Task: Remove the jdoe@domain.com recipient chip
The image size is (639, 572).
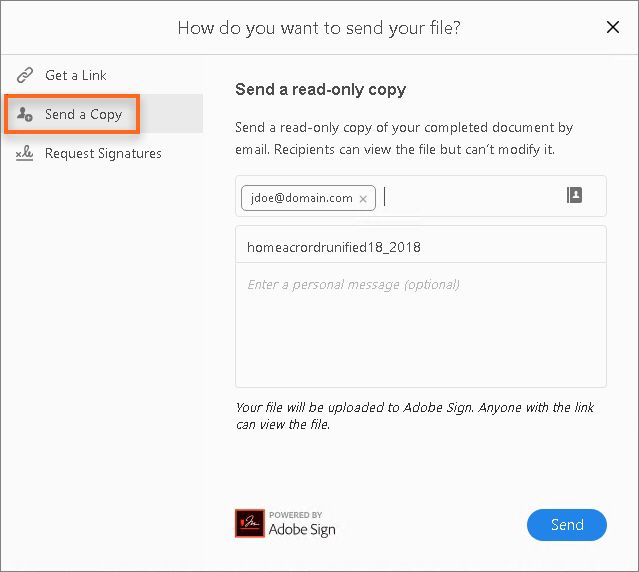Action: point(363,198)
